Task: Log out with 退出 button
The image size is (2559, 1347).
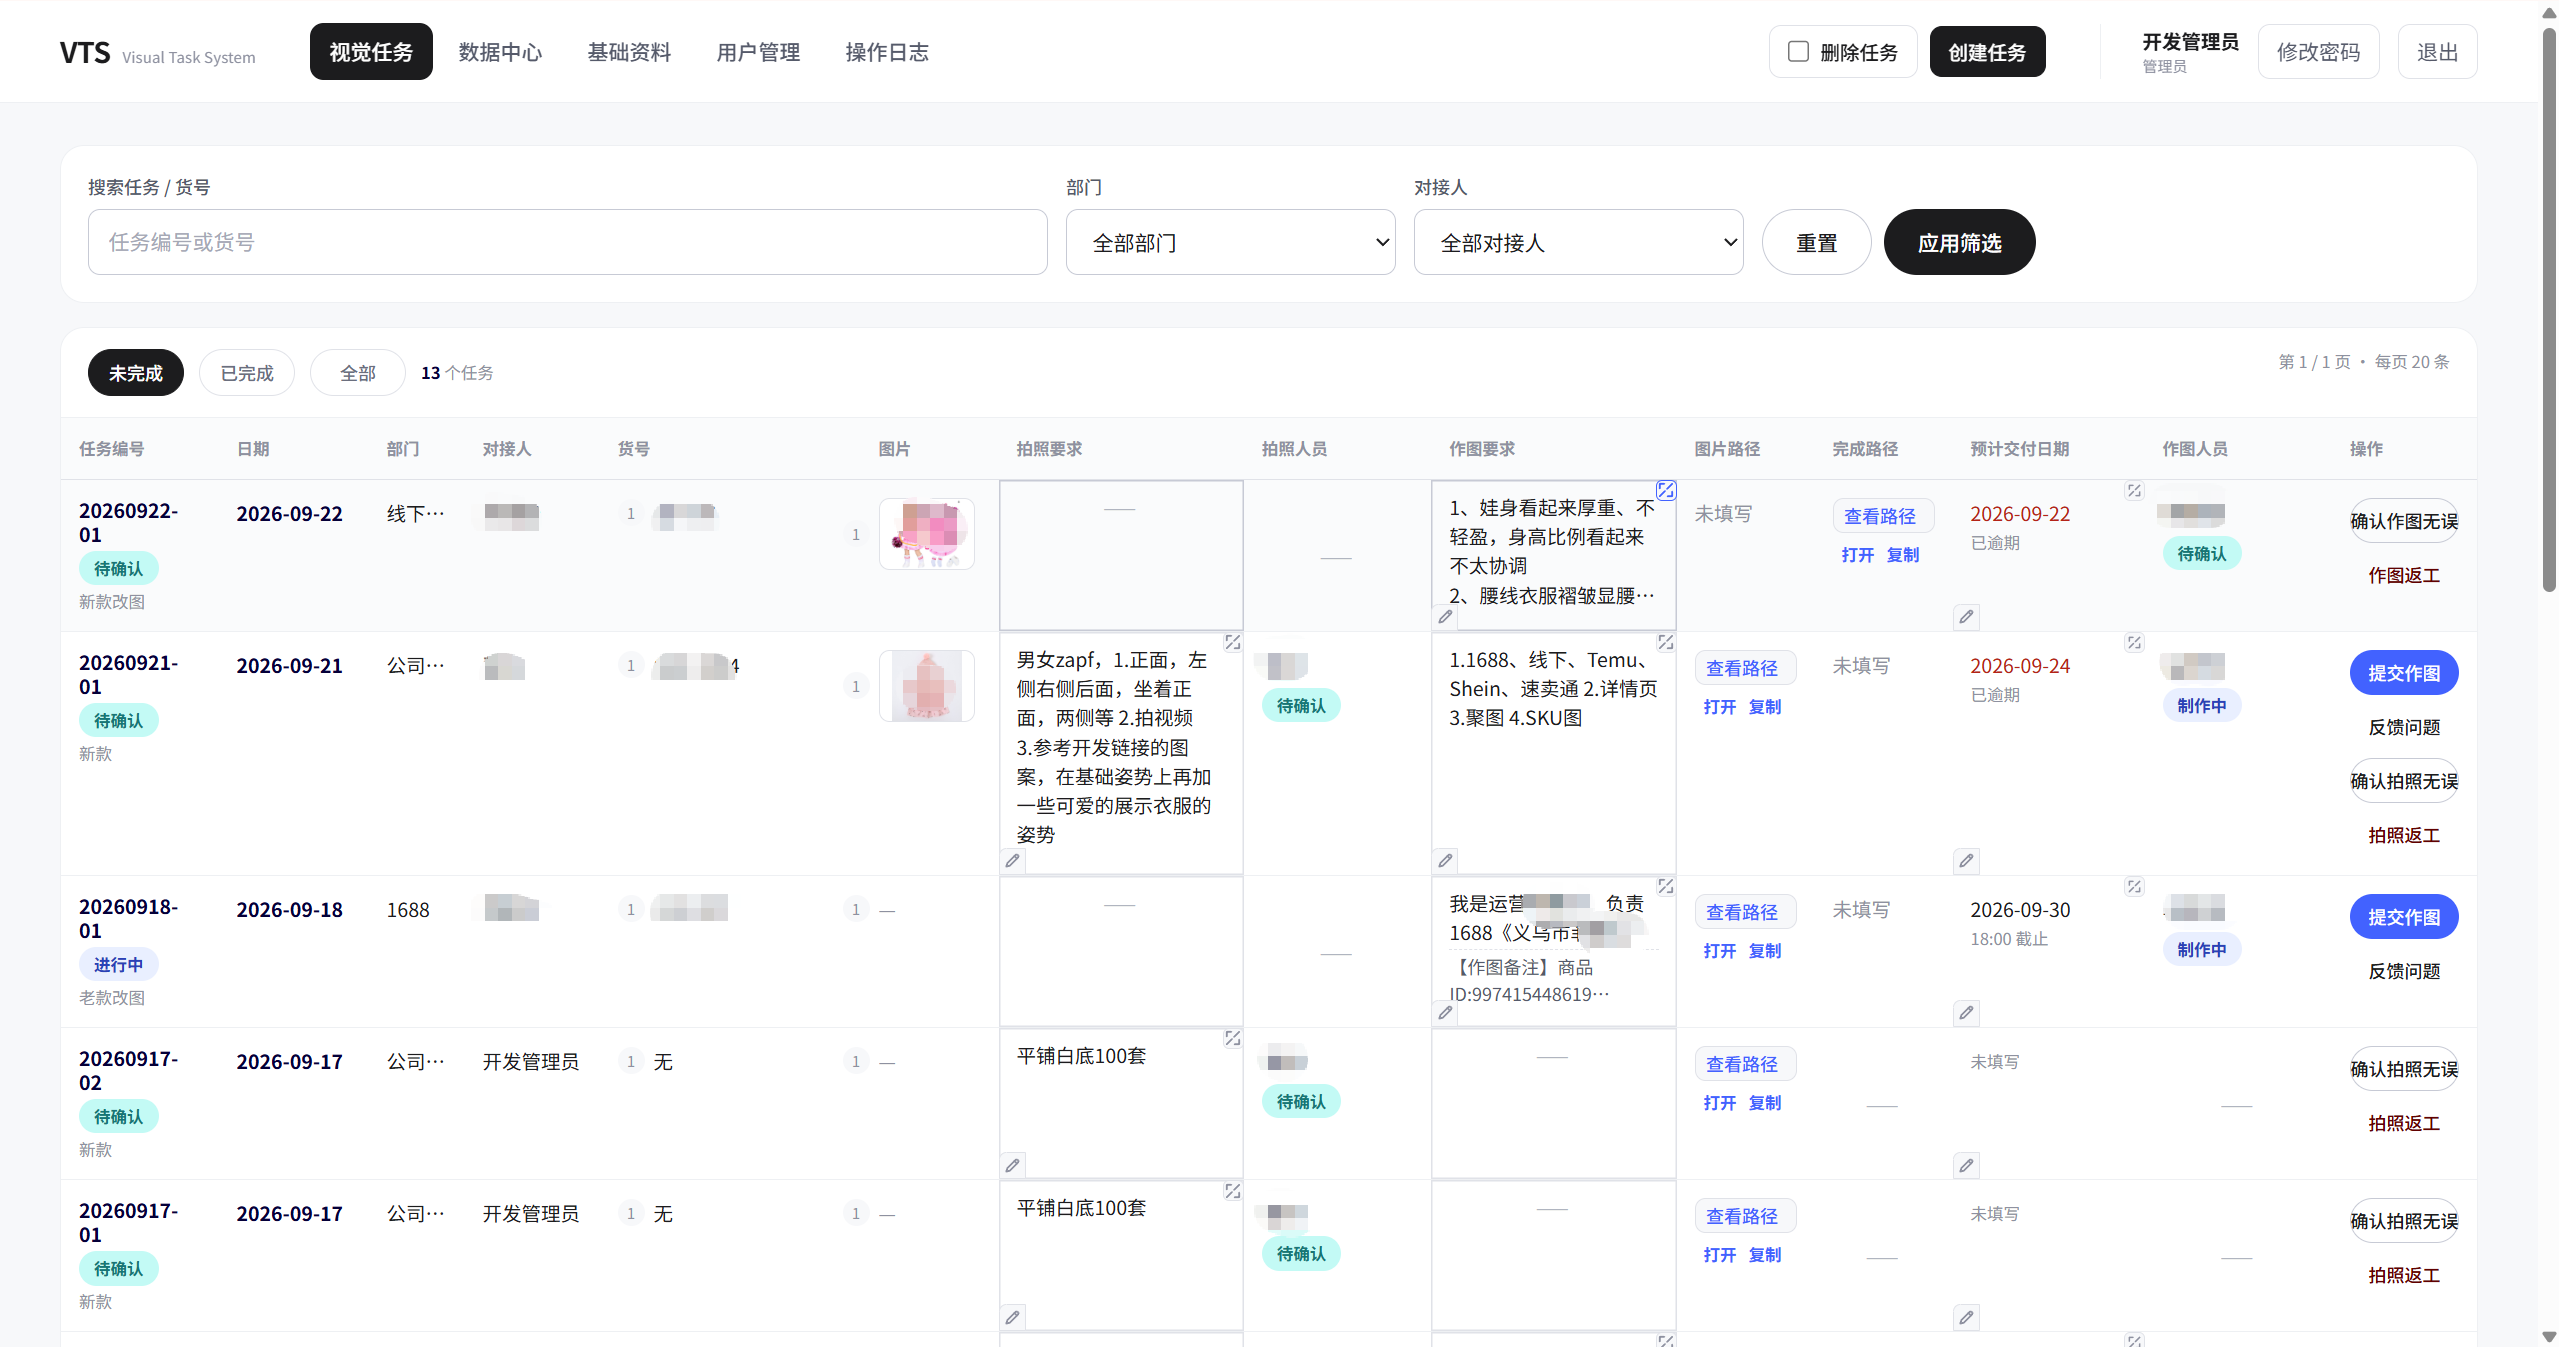Action: (x=2437, y=52)
